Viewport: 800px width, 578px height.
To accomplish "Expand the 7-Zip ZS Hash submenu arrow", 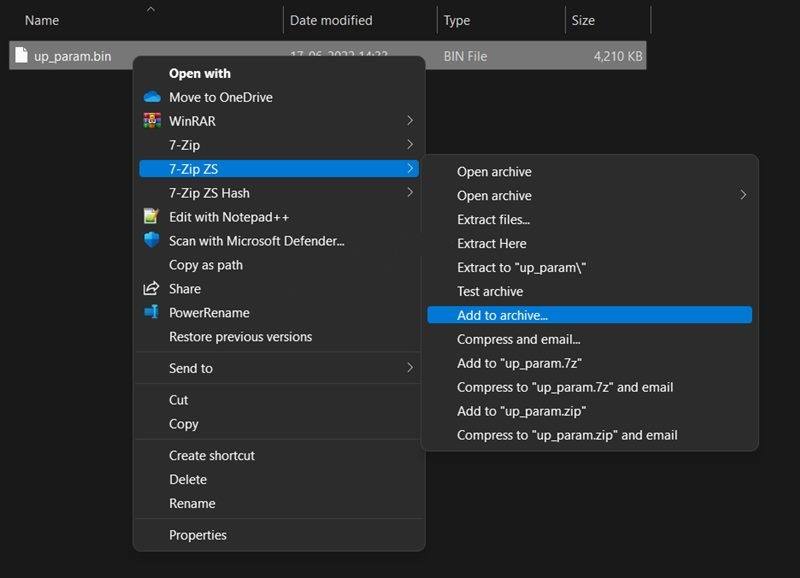I will point(410,192).
